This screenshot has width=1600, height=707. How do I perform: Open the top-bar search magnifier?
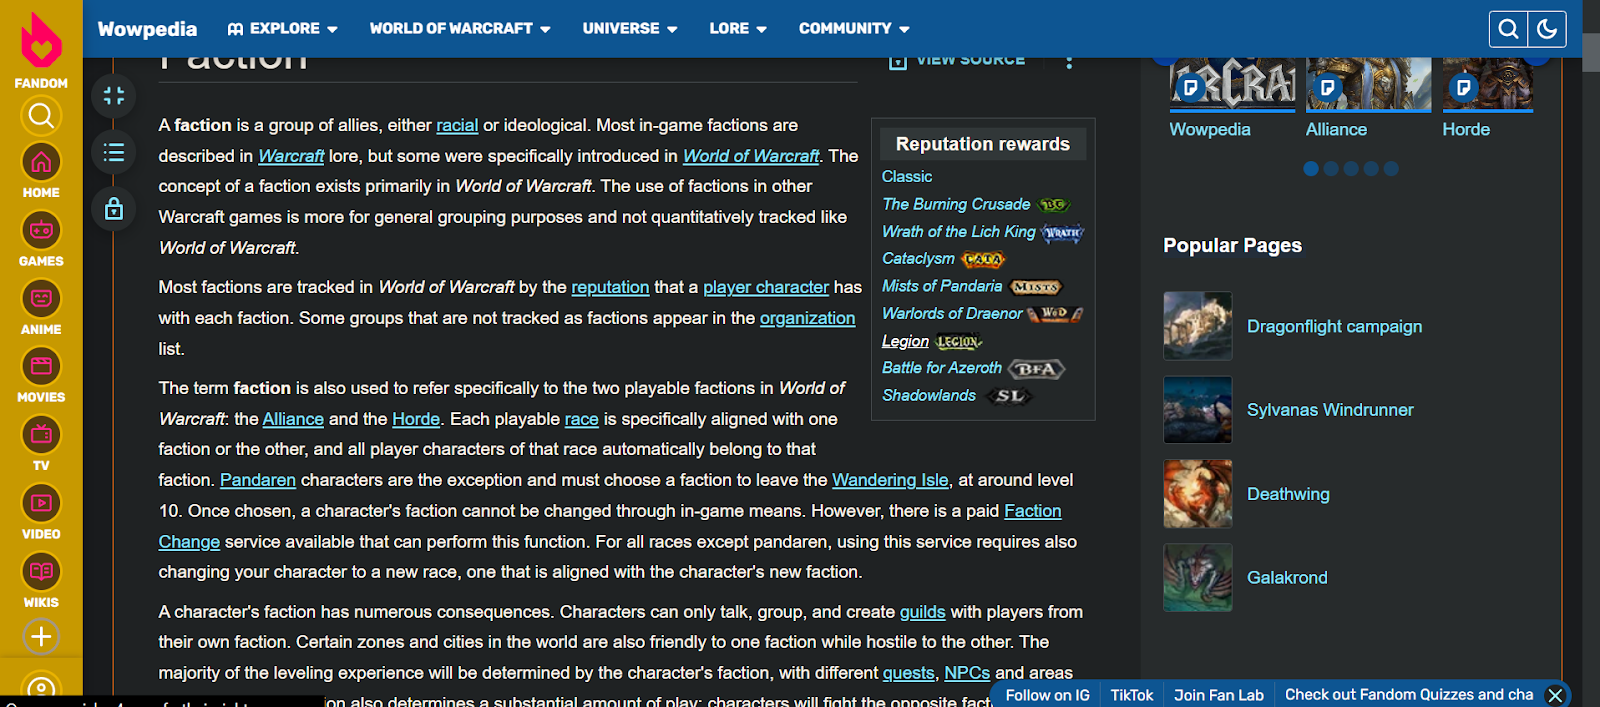pos(1508,29)
